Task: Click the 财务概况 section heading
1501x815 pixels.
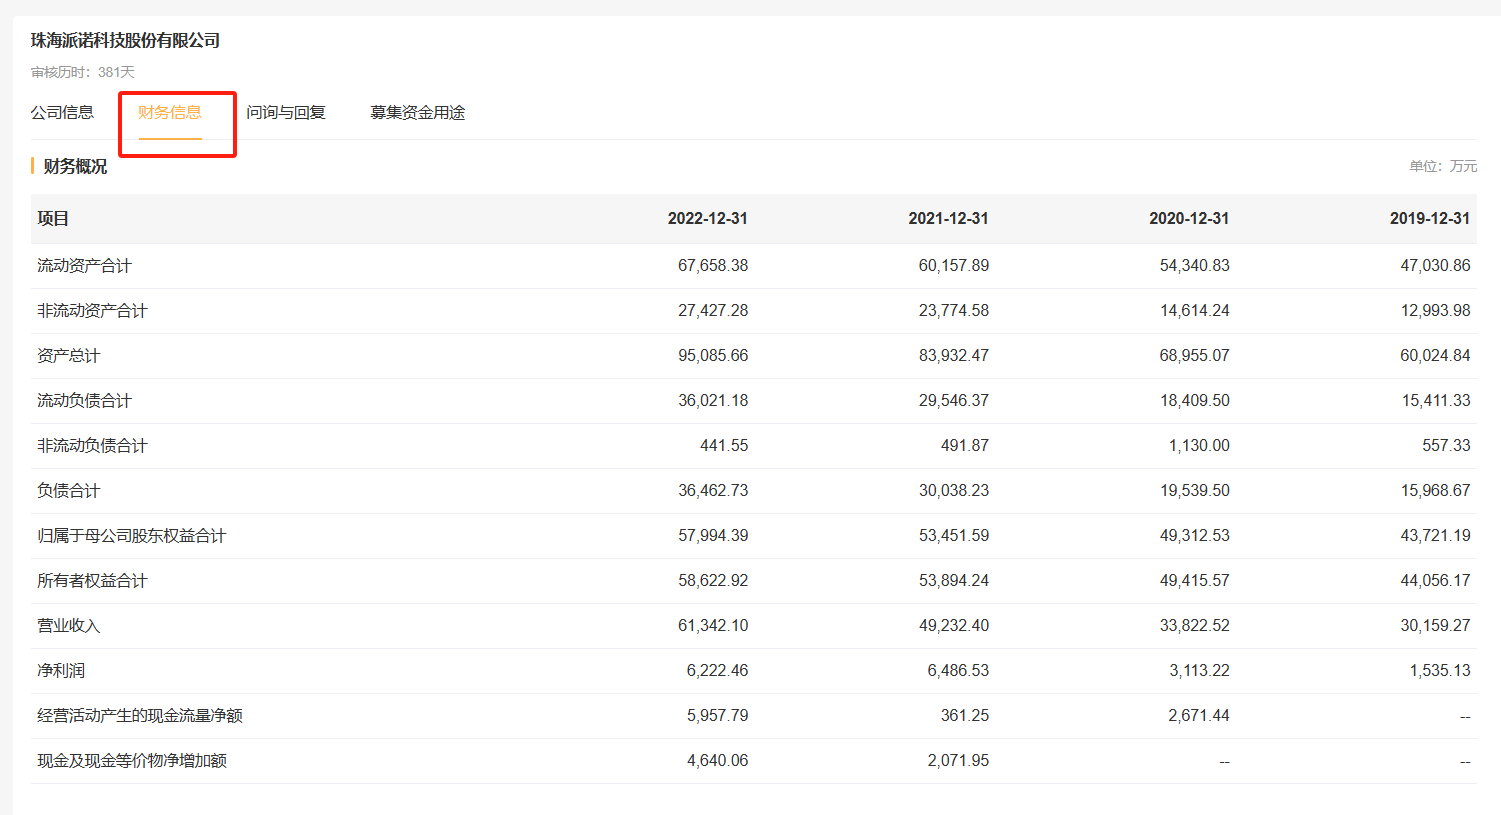Action: pyautogui.click(x=75, y=167)
